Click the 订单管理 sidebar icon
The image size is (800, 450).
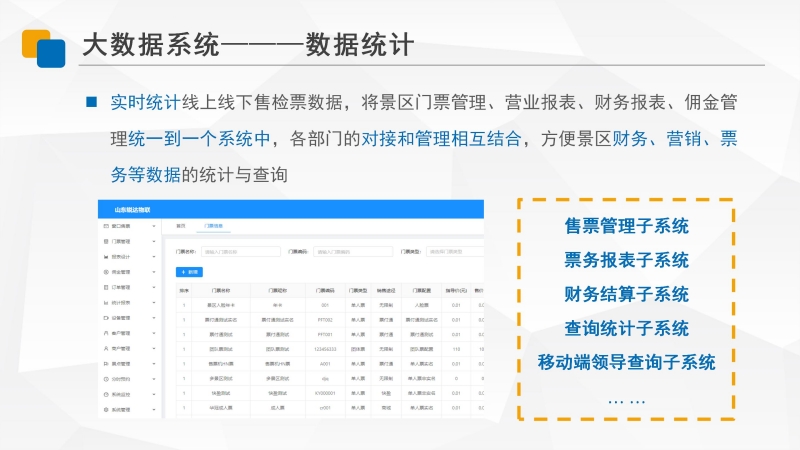106,287
